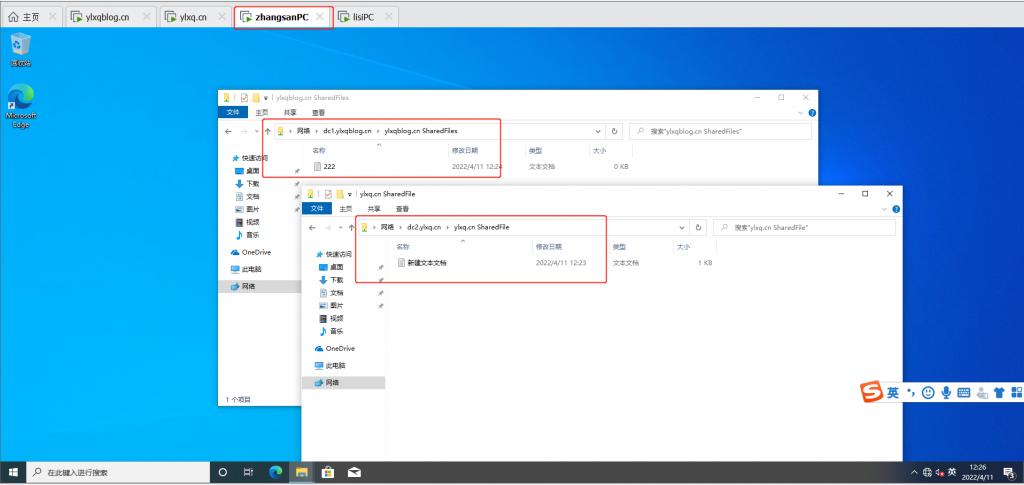Open 此电脑 in ylxq.cn SharedFile sidebar

(x=330, y=365)
